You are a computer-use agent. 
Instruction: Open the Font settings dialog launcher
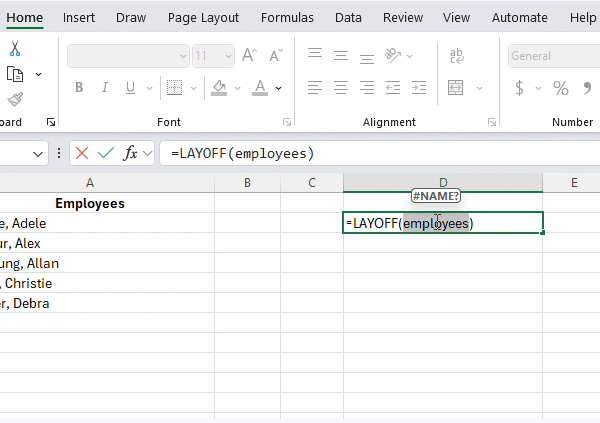(x=287, y=122)
